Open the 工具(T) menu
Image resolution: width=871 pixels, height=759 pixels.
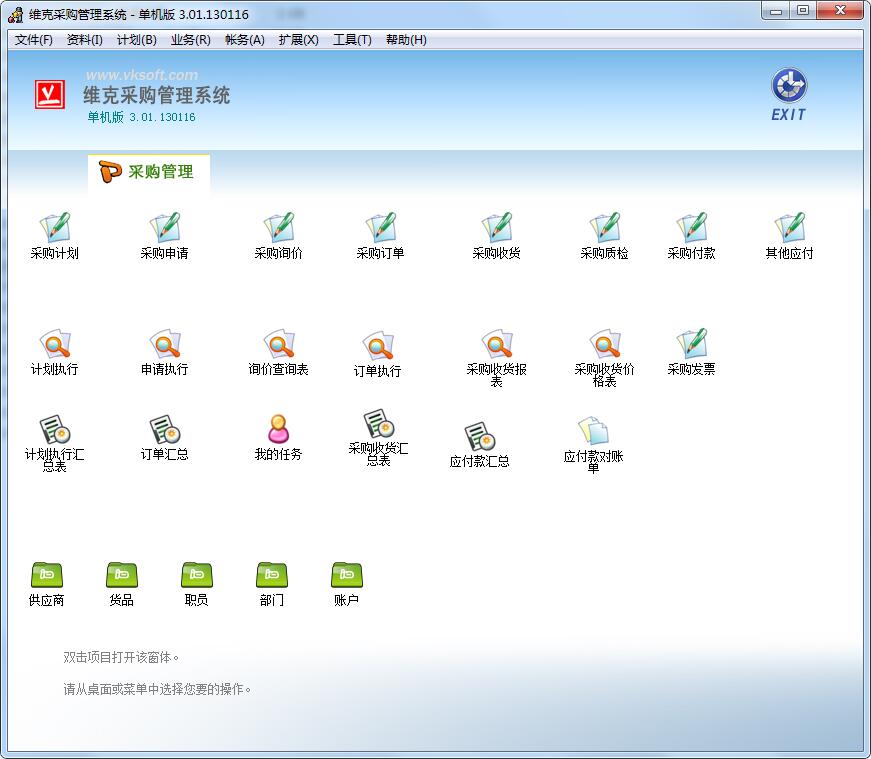pos(352,40)
